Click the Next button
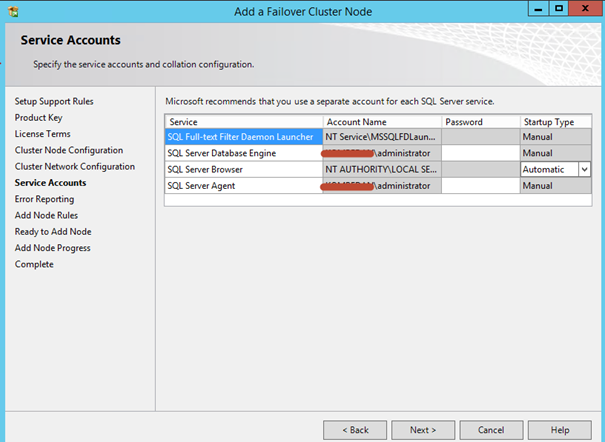The height and width of the screenshot is (442, 605). [x=423, y=430]
